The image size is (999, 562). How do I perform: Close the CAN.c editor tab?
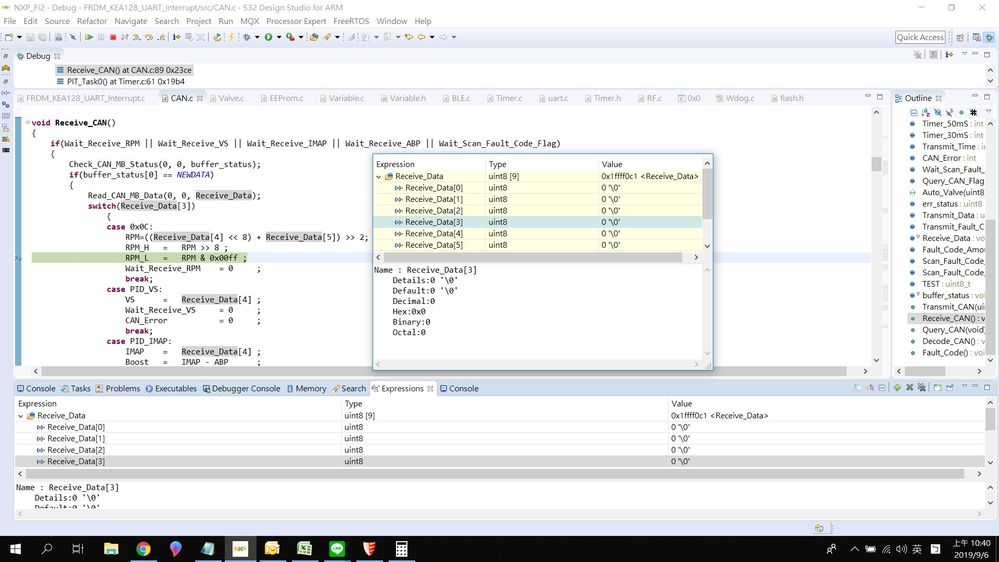pos(199,98)
